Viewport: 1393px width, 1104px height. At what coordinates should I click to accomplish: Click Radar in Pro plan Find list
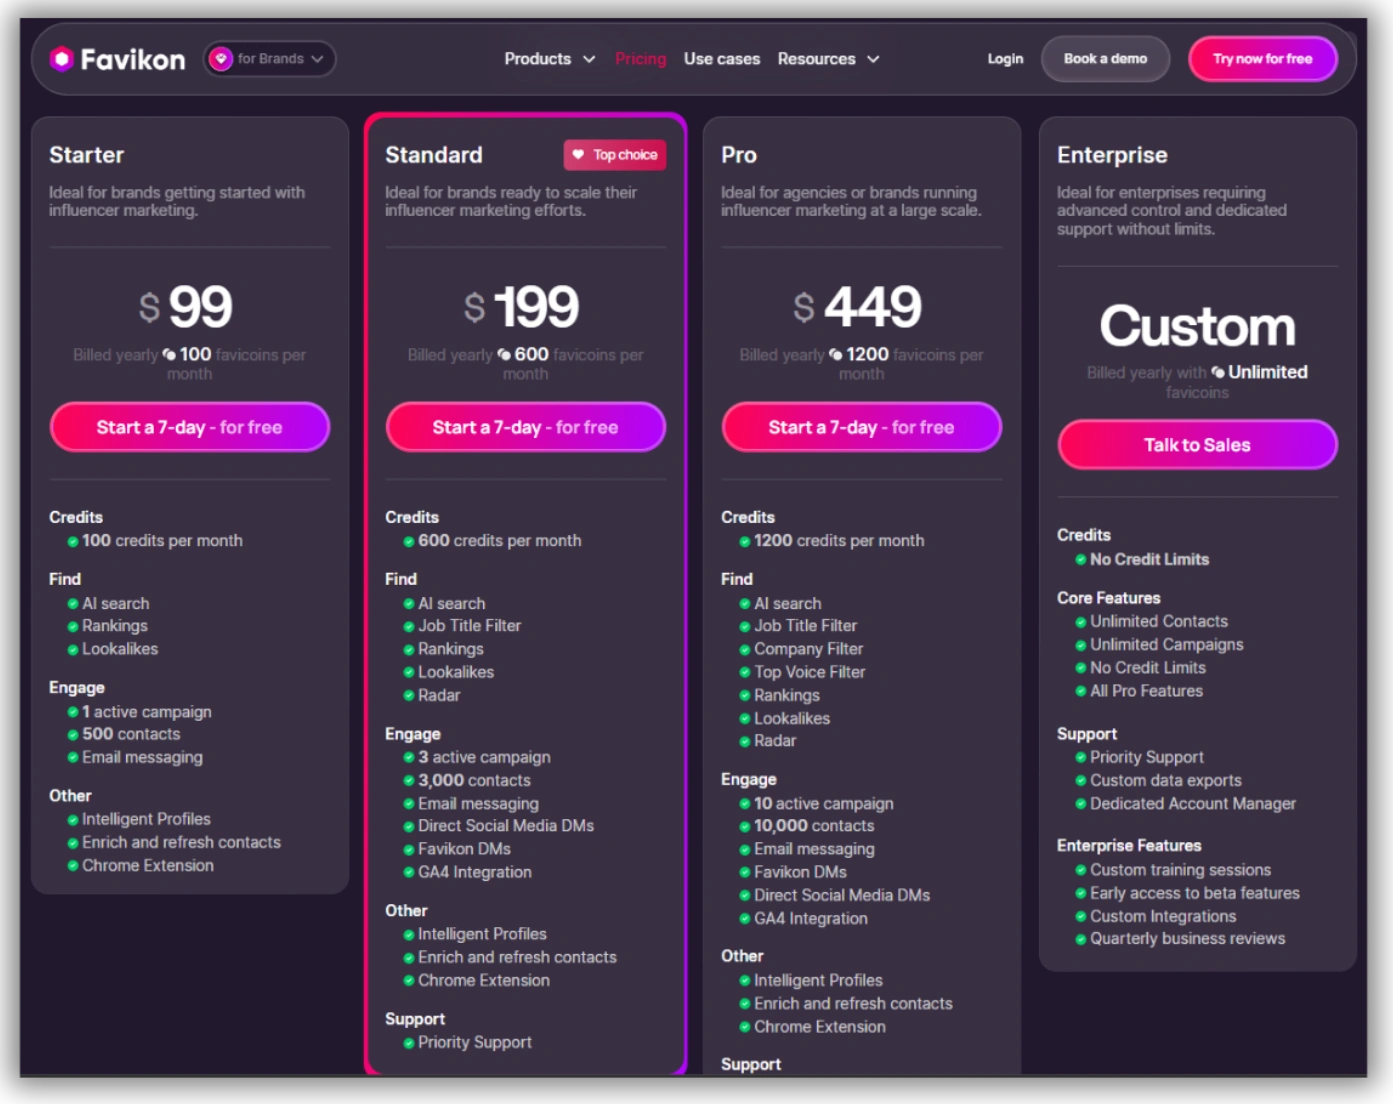775,740
